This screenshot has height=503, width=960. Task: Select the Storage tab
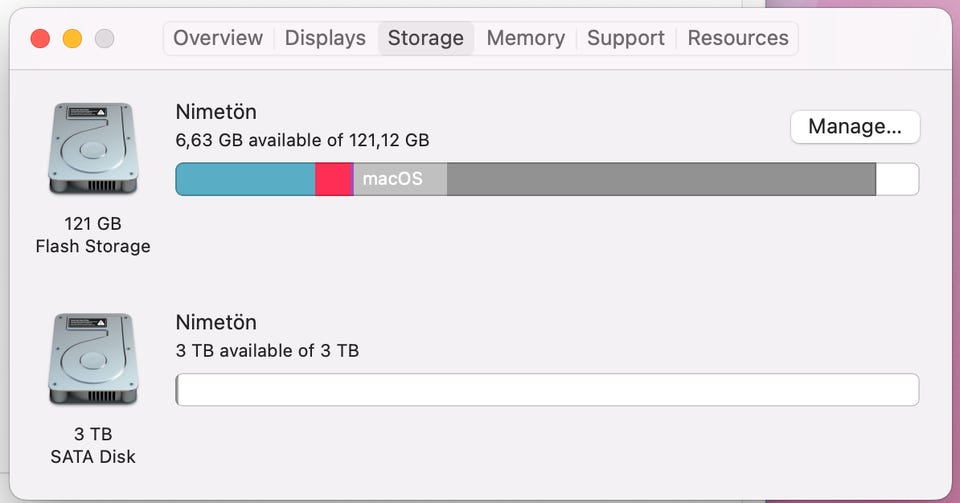click(x=425, y=38)
